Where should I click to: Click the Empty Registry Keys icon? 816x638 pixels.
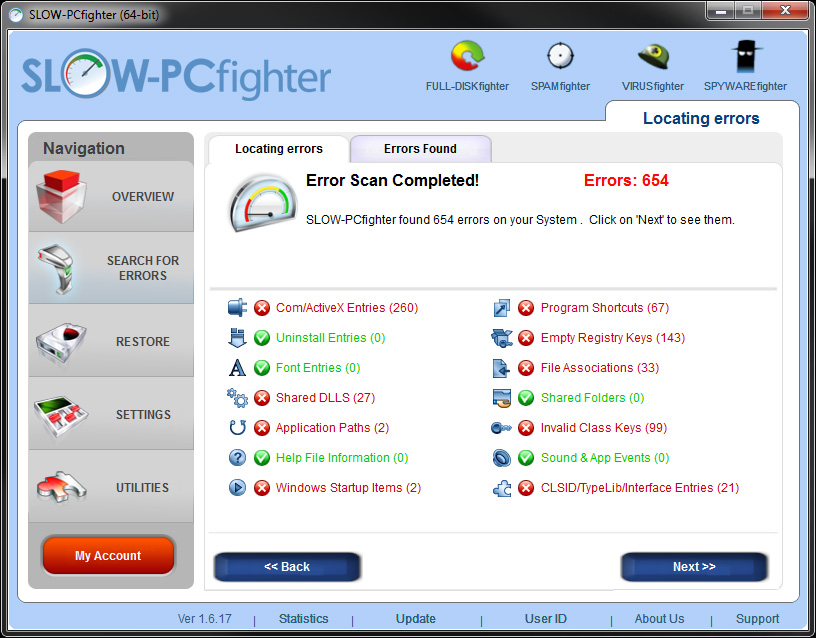coord(502,338)
